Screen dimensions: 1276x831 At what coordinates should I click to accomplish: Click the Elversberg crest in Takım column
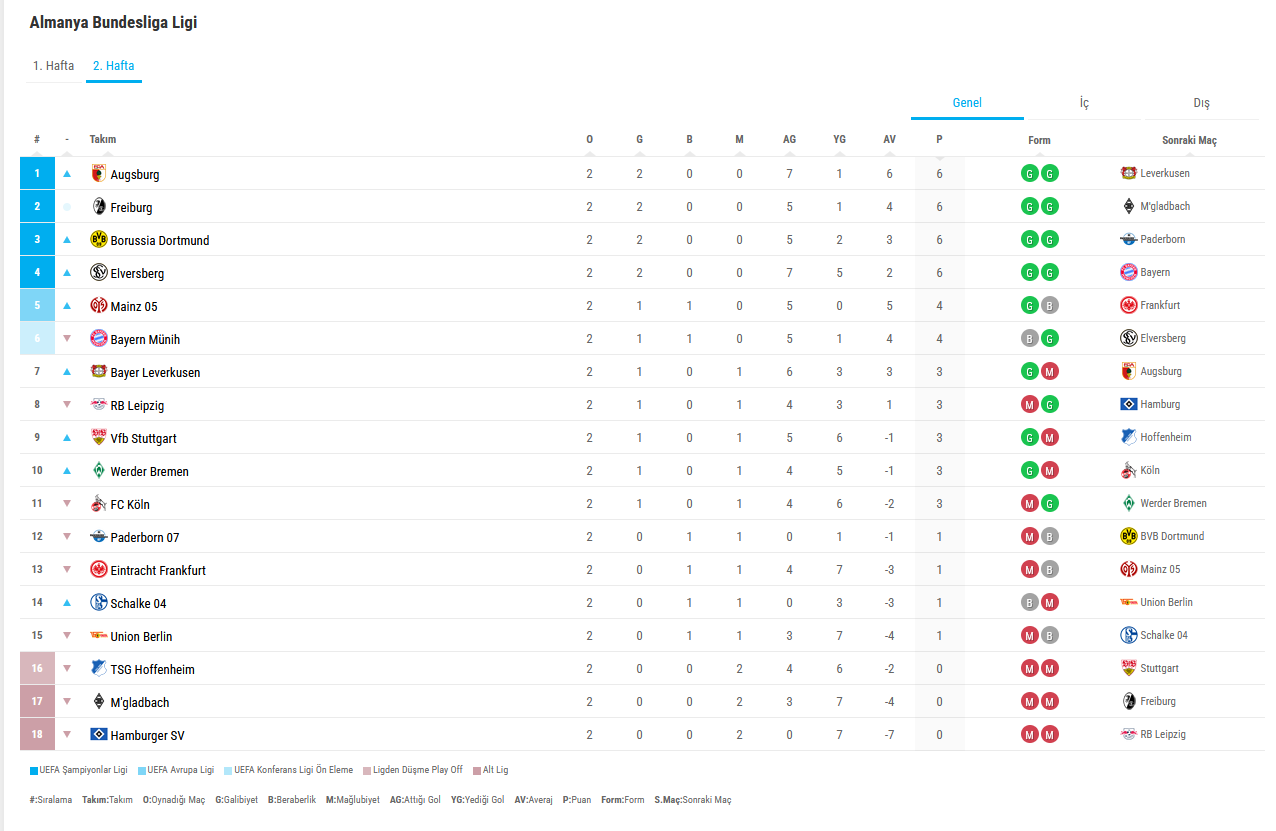(98, 272)
